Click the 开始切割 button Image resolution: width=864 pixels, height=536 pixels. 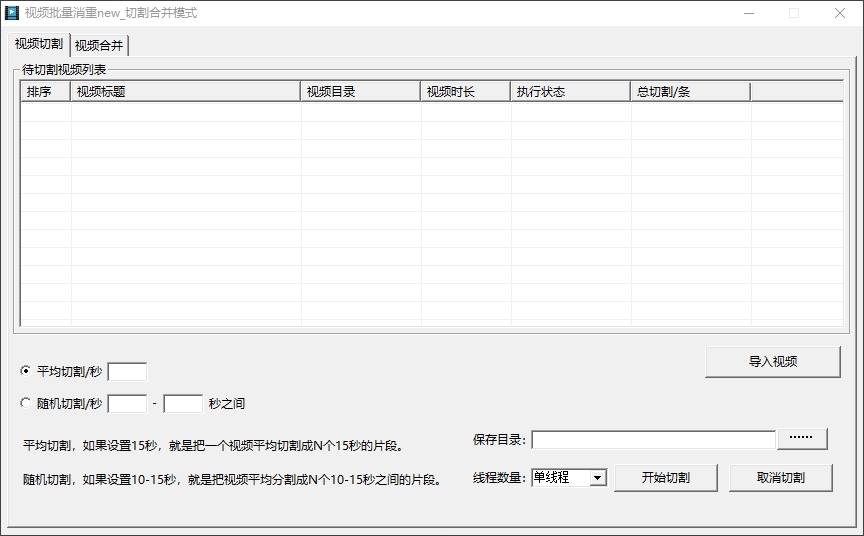pos(666,478)
